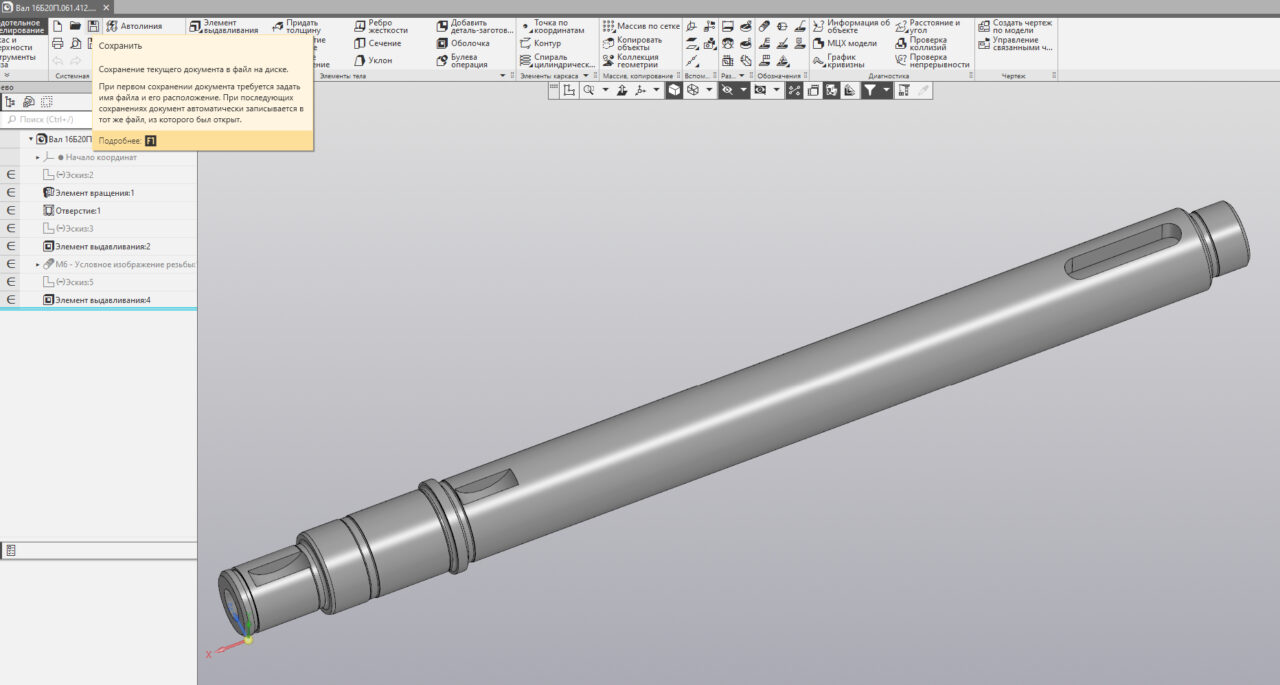The height and width of the screenshot is (685, 1280).
Task: Apply the Уклон tool
Action: (x=373, y=60)
